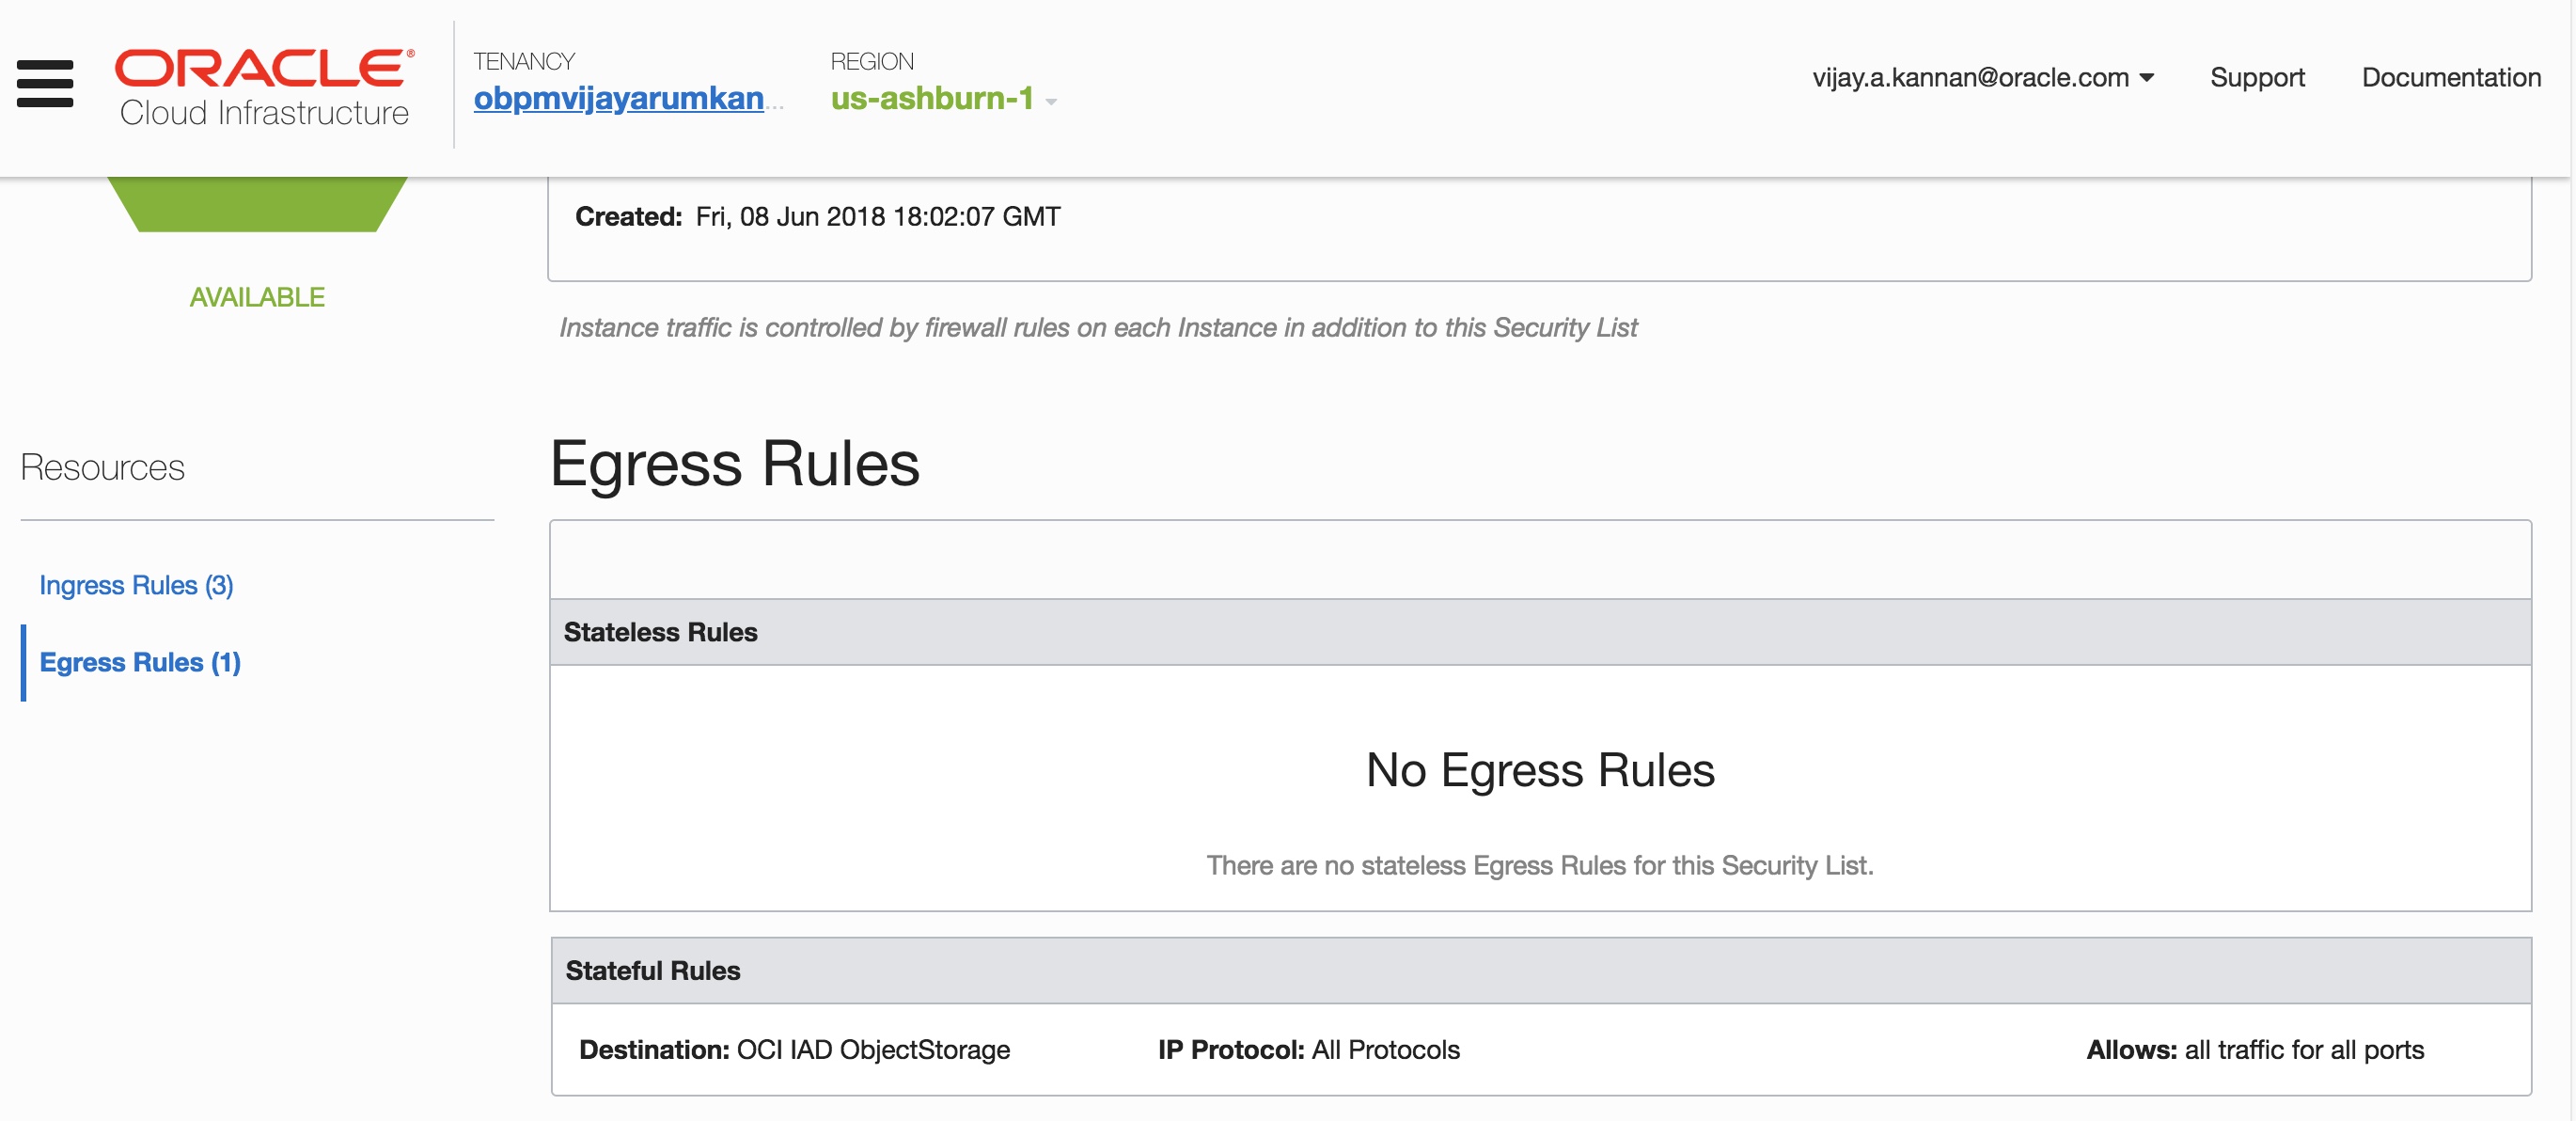This screenshot has width=2576, height=1121.
Task: Open the Support link
Action: point(2256,77)
